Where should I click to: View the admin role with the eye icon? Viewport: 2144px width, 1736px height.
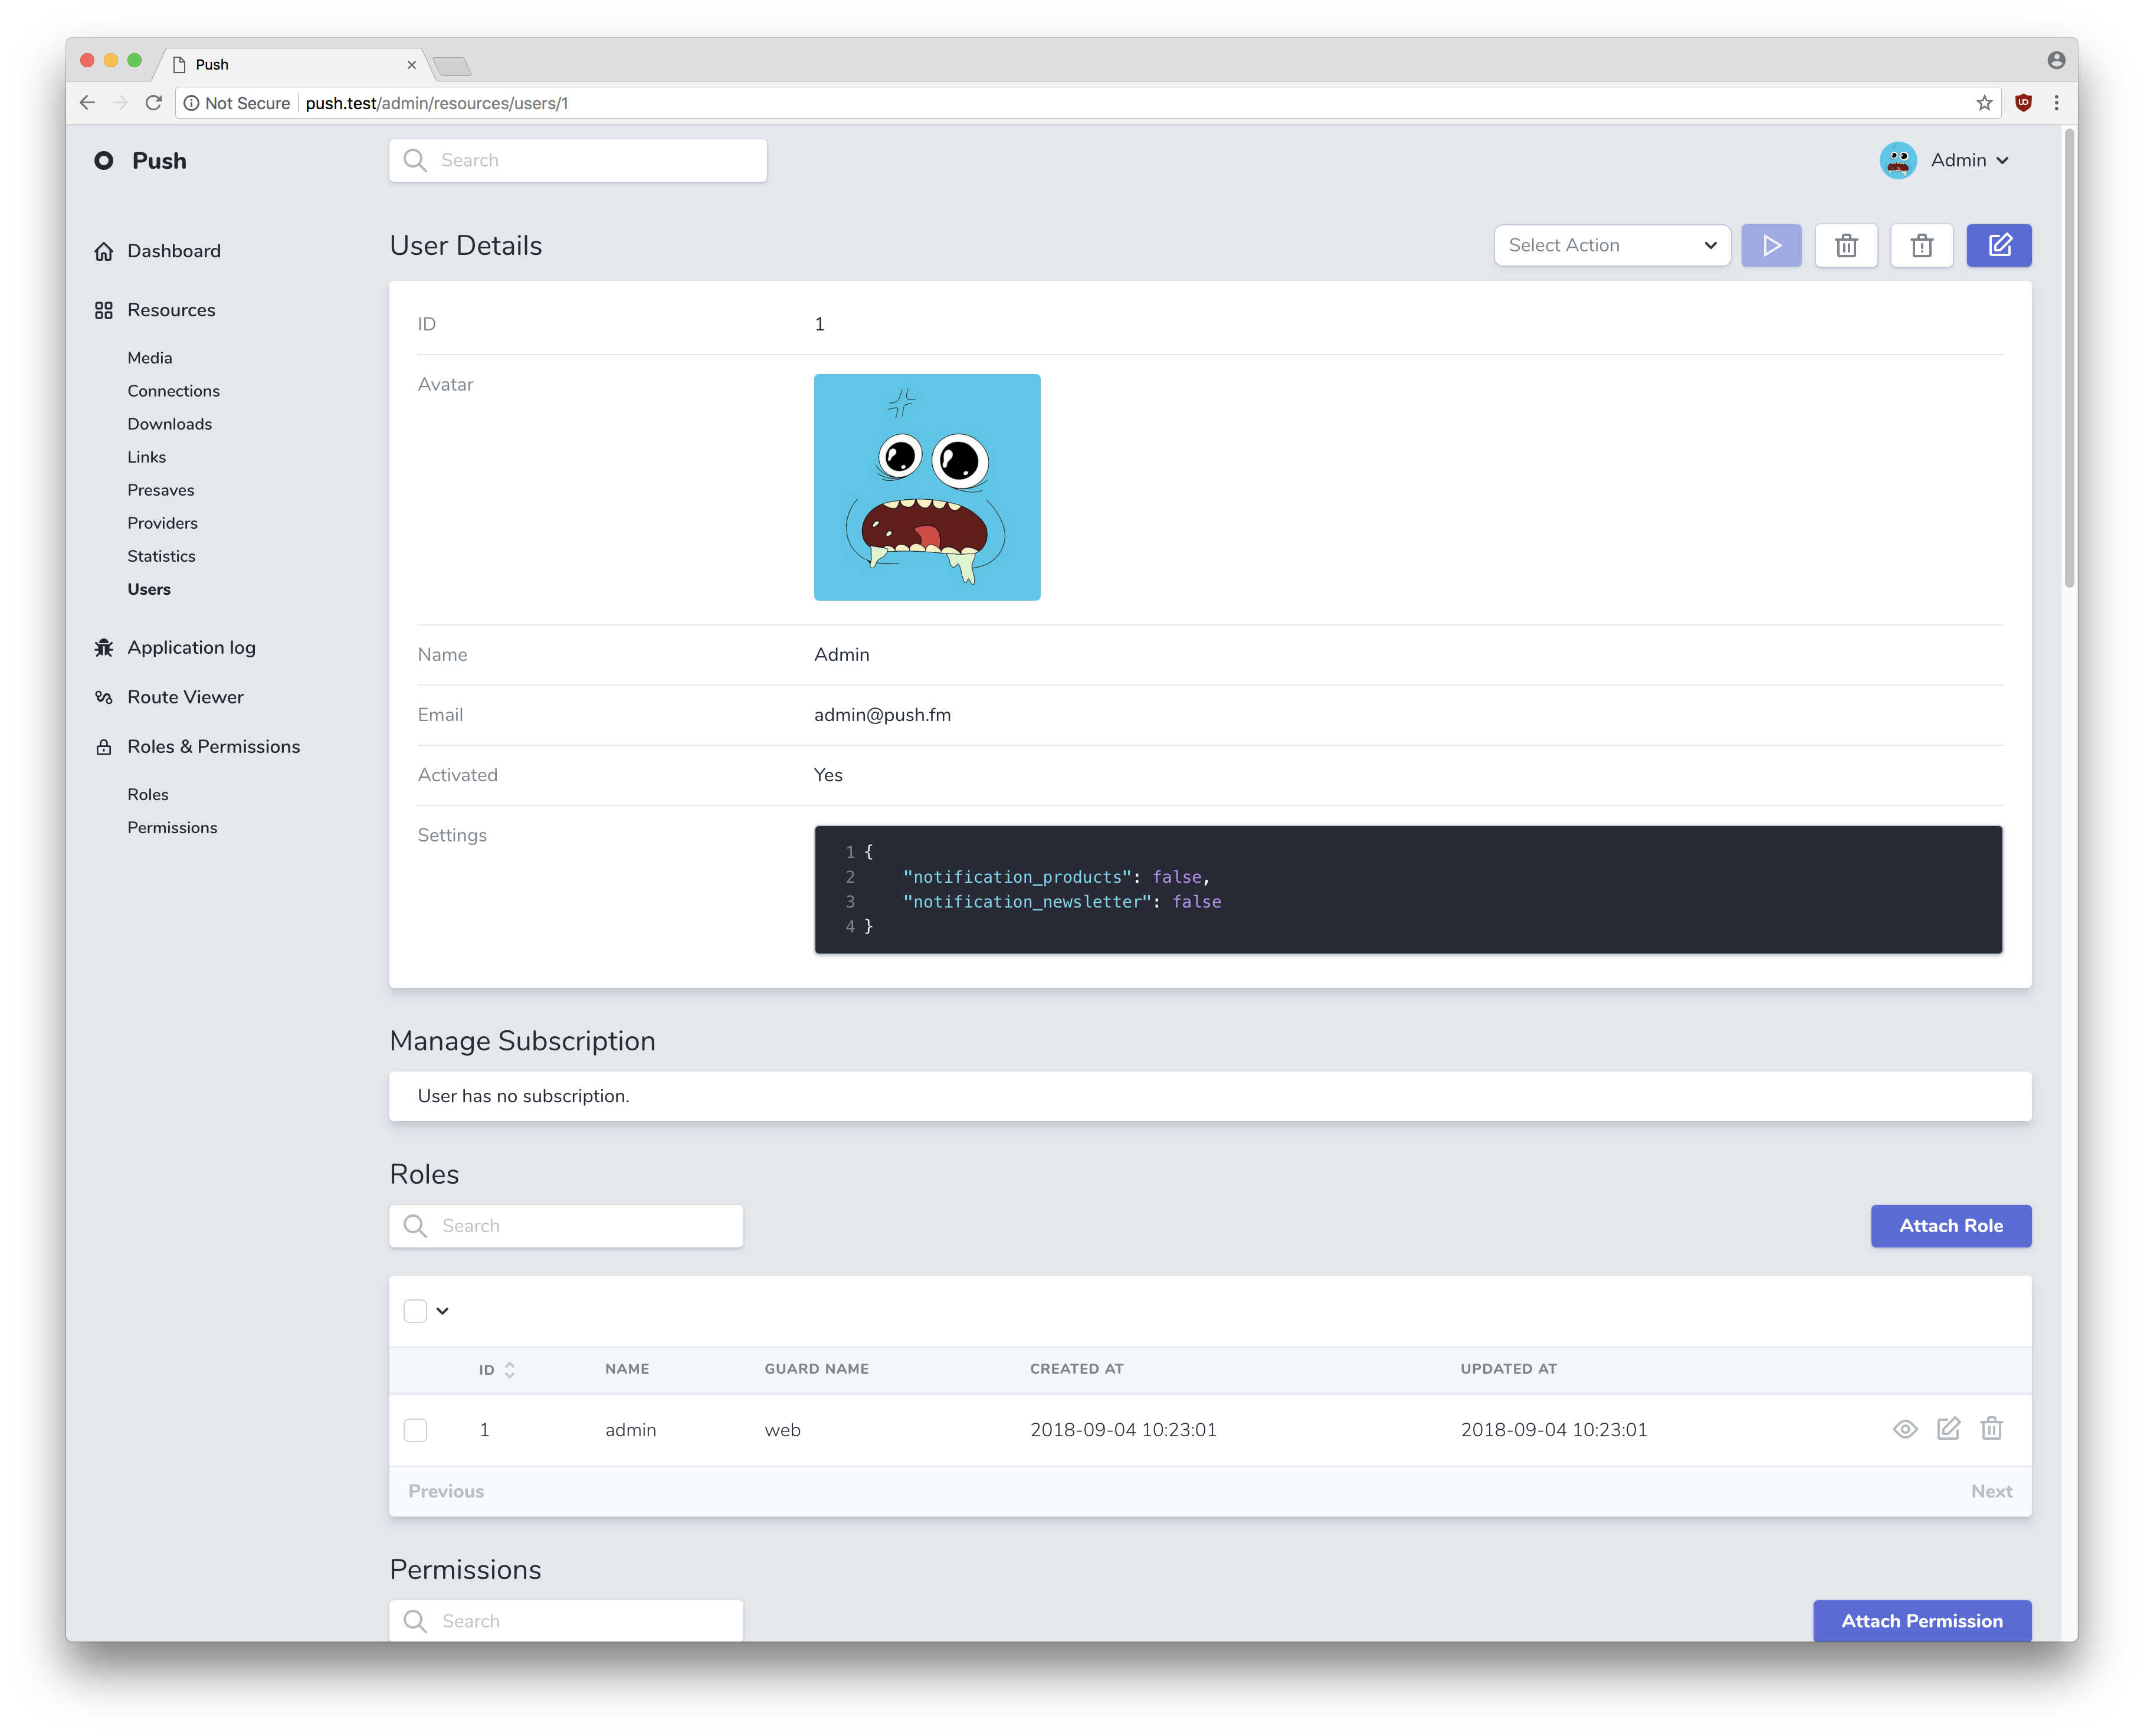click(x=1905, y=1429)
